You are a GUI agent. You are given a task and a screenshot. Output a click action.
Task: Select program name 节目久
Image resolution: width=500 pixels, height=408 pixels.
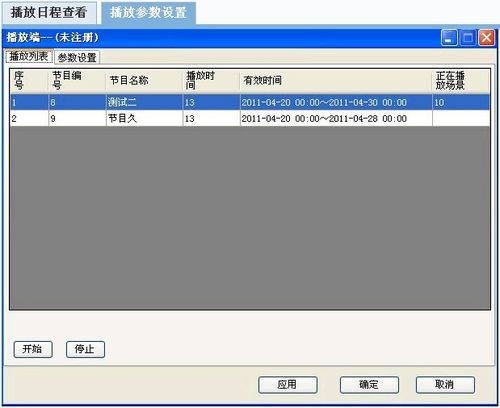(x=144, y=118)
